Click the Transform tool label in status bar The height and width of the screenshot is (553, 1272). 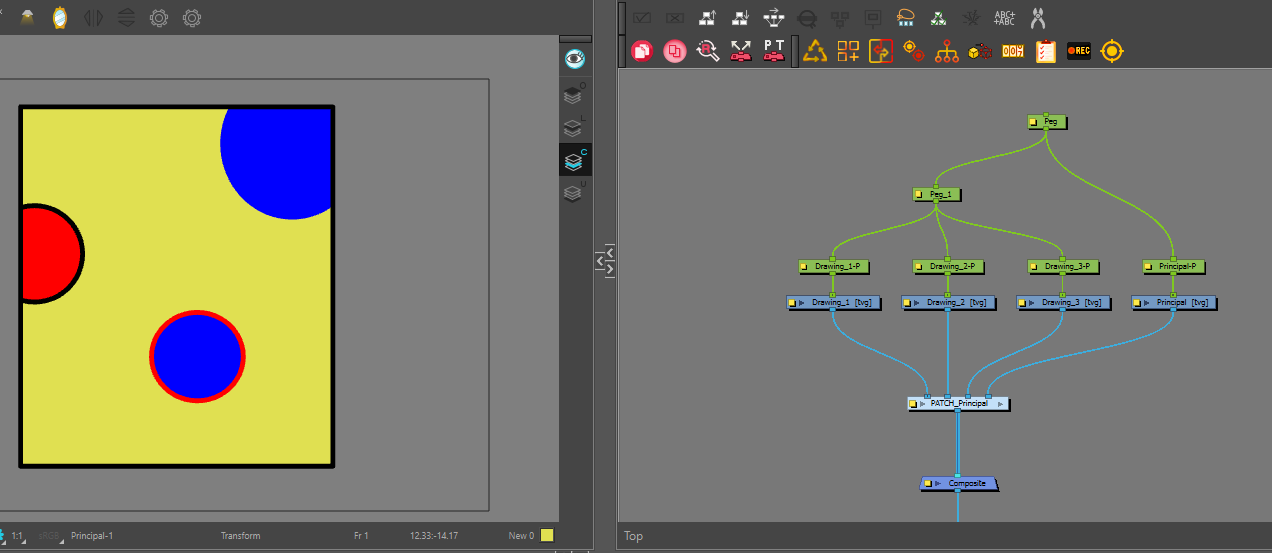240,536
